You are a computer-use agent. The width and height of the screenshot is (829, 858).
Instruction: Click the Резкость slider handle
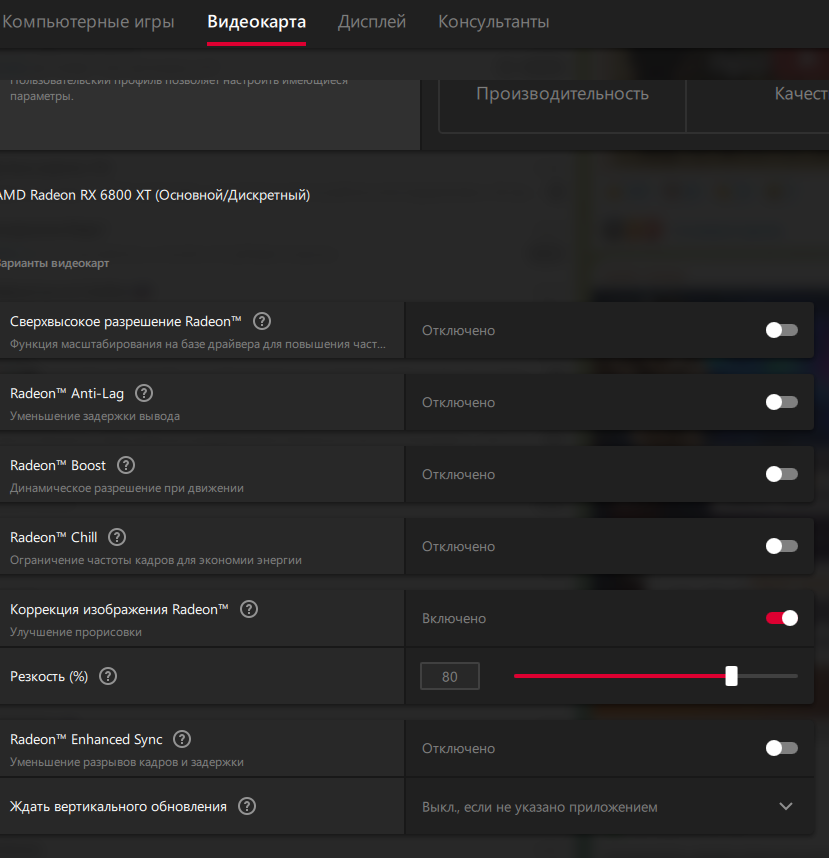(731, 676)
